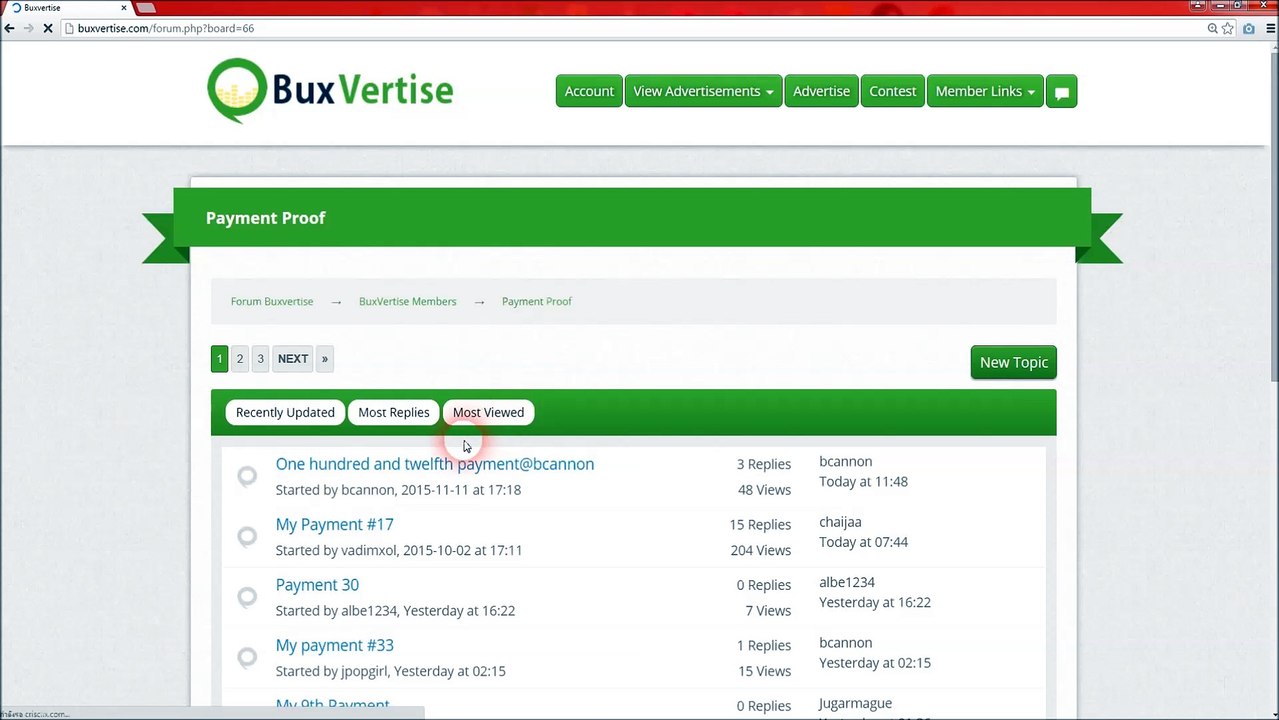Click the NEXT pagination button
This screenshot has width=1279, height=720.
(x=293, y=359)
